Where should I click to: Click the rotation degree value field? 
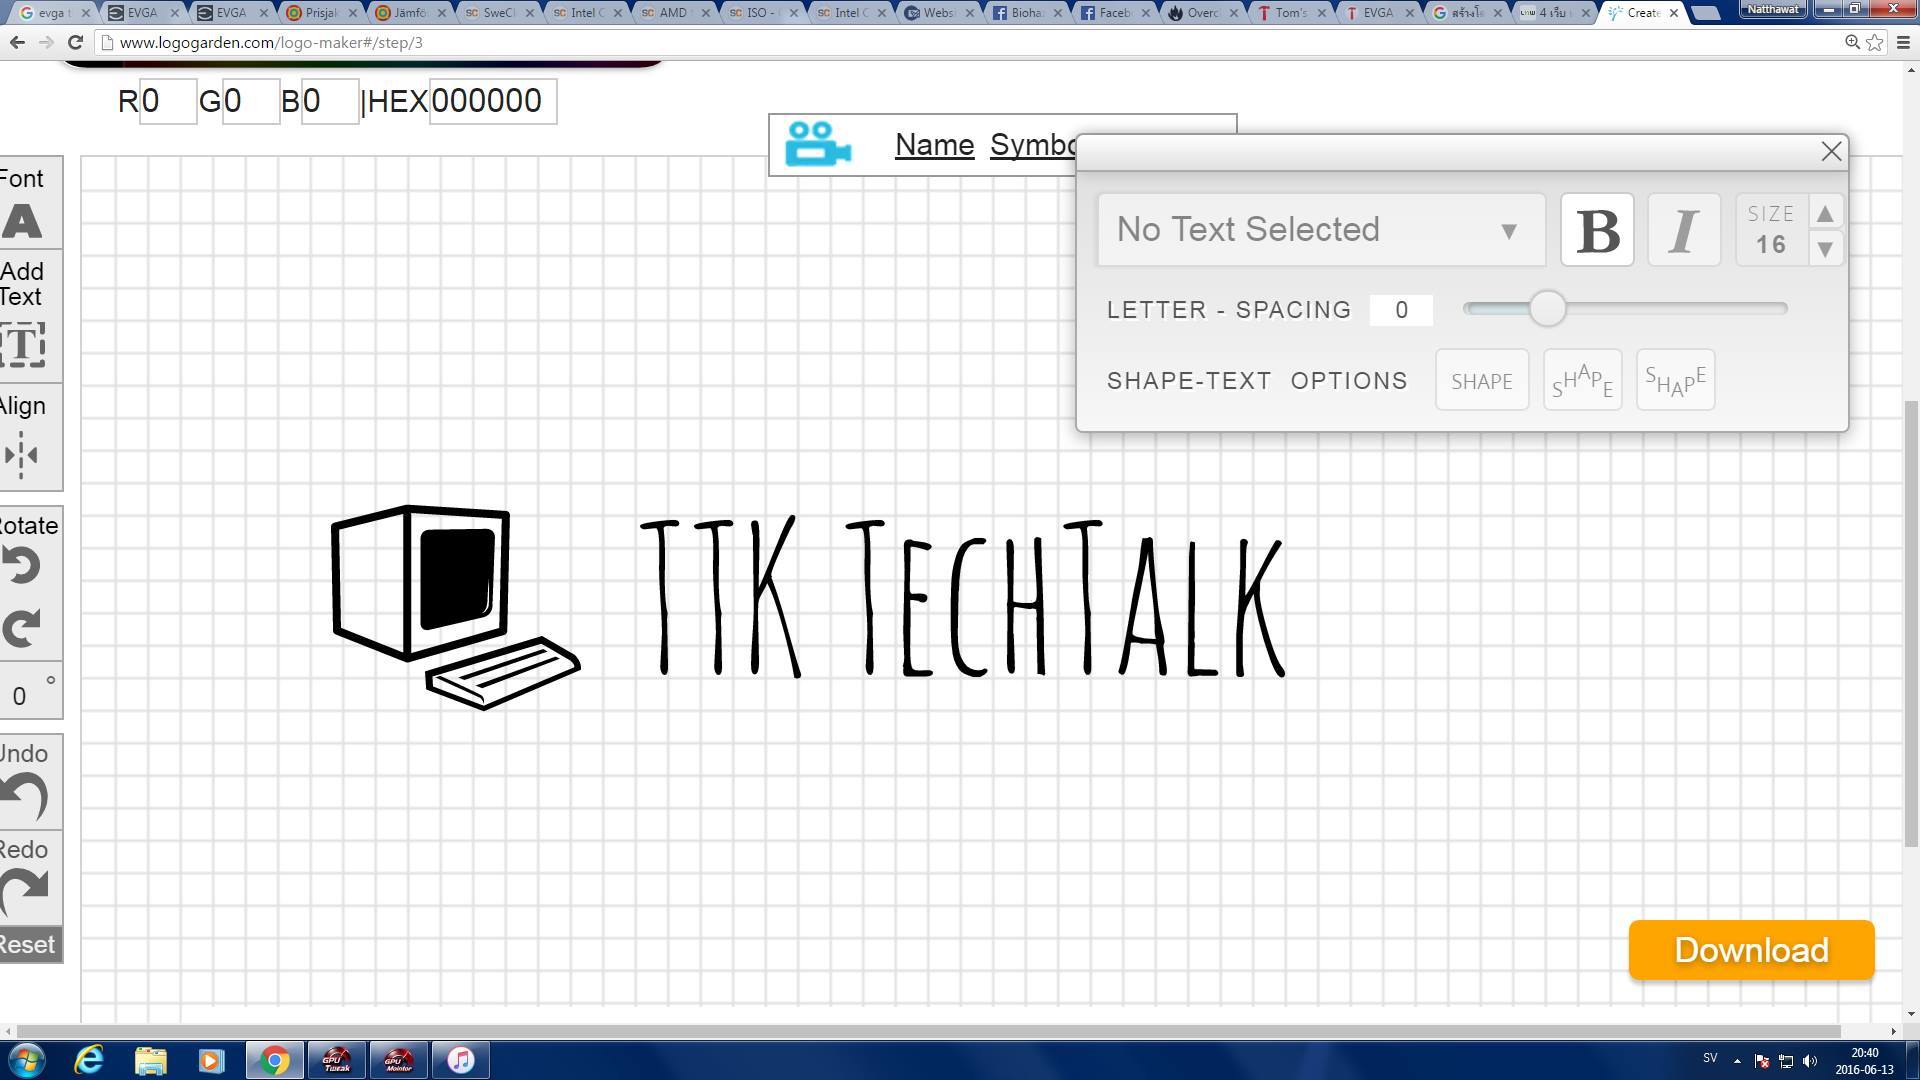click(22, 696)
